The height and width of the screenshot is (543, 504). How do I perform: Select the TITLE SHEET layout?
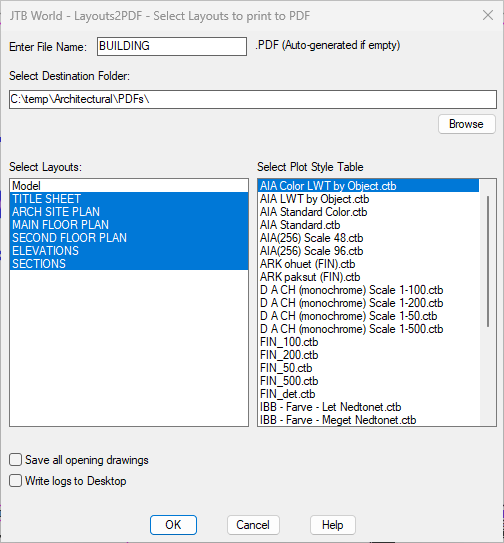click(129, 199)
